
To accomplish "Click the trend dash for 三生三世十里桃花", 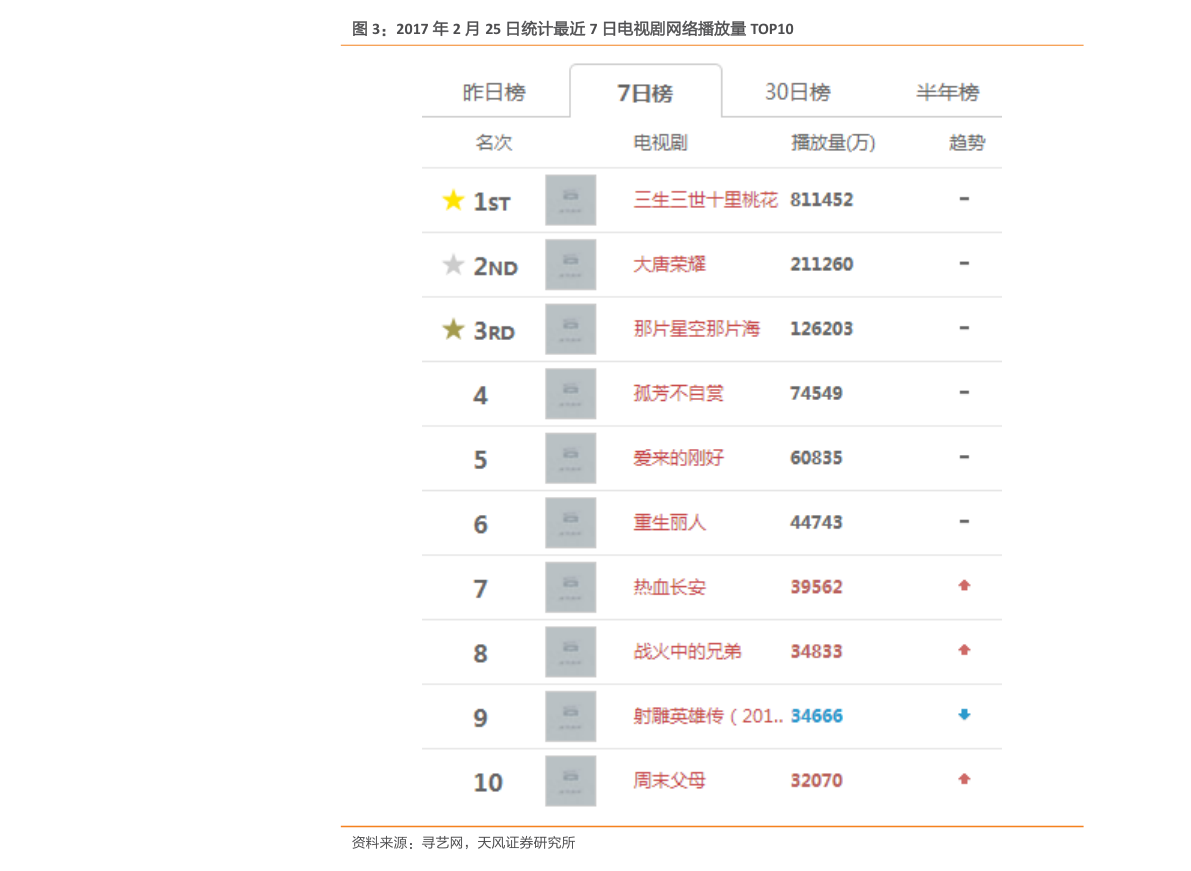I will coord(964,199).
